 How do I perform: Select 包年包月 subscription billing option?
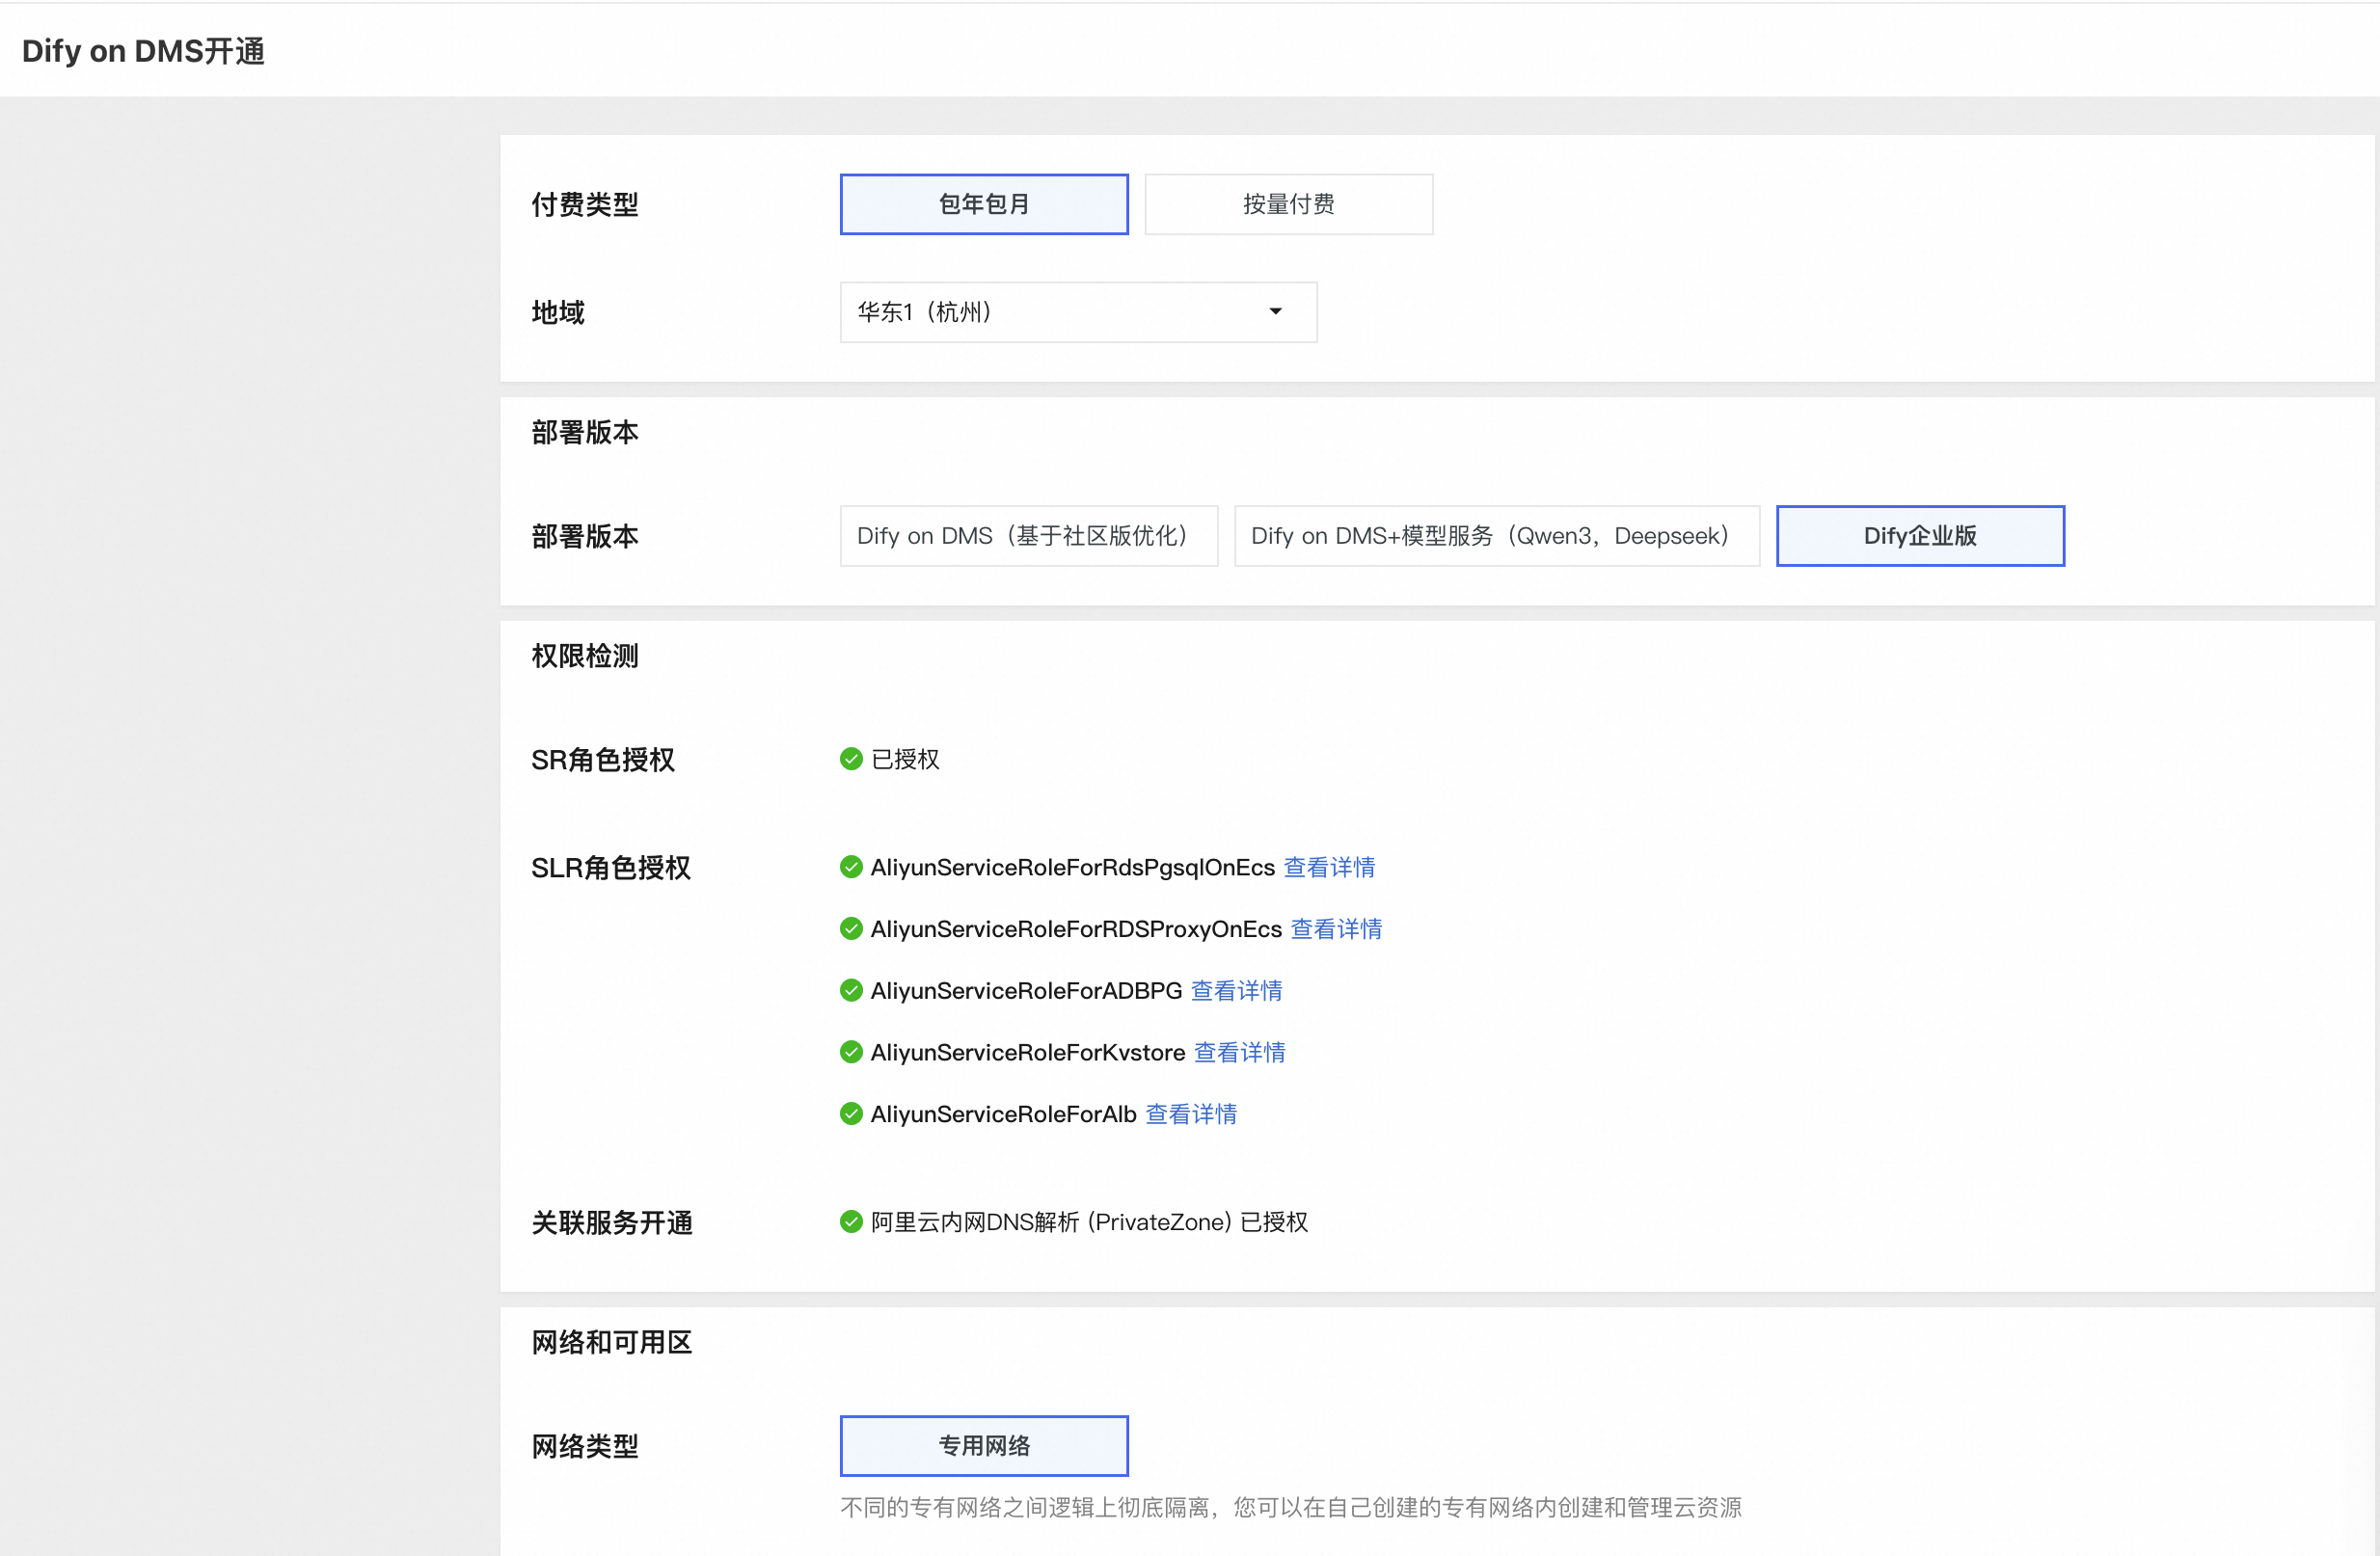983,204
